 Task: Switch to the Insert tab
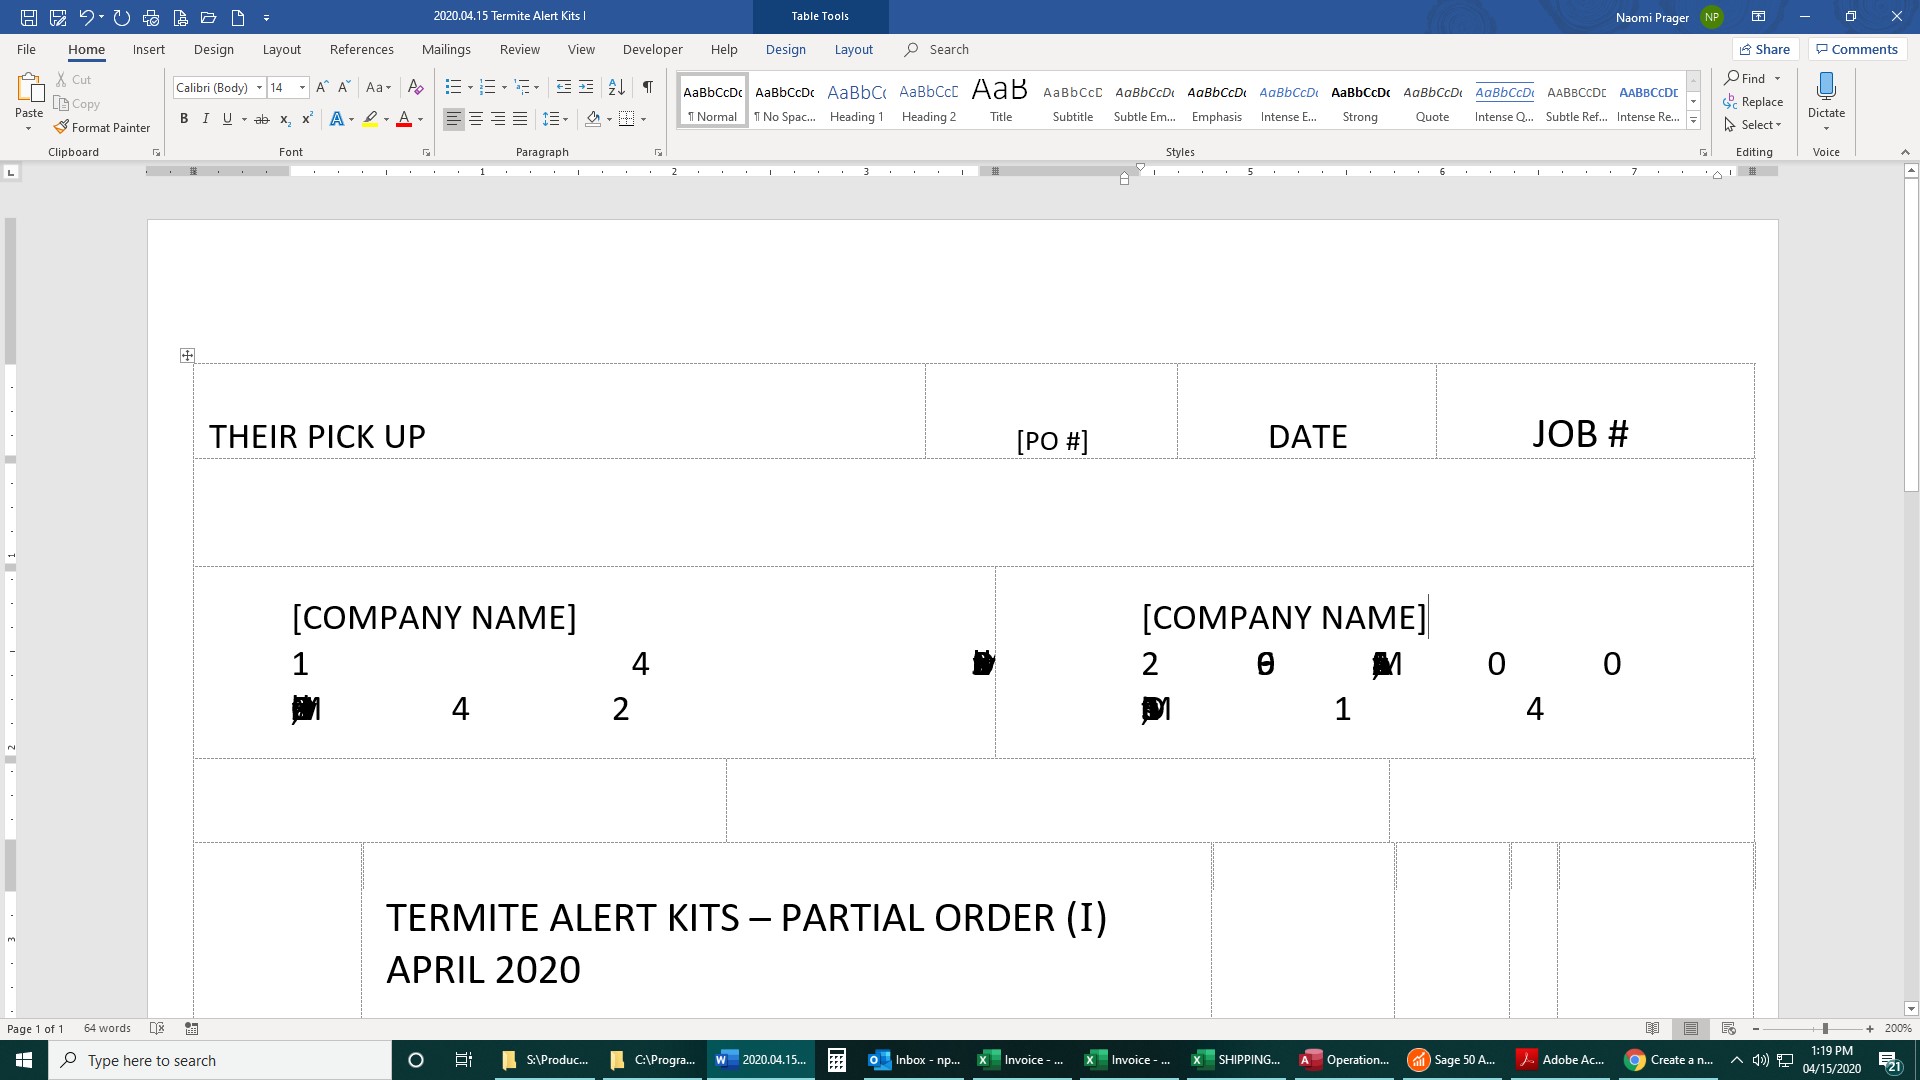(x=149, y=49)
